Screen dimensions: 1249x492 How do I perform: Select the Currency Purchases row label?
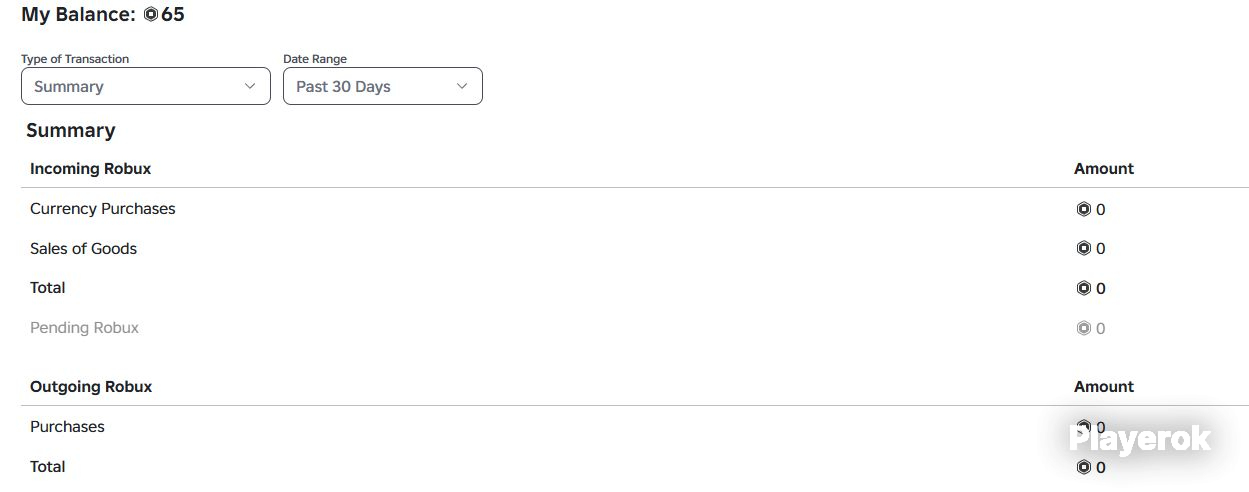click(x=103, y=209)
